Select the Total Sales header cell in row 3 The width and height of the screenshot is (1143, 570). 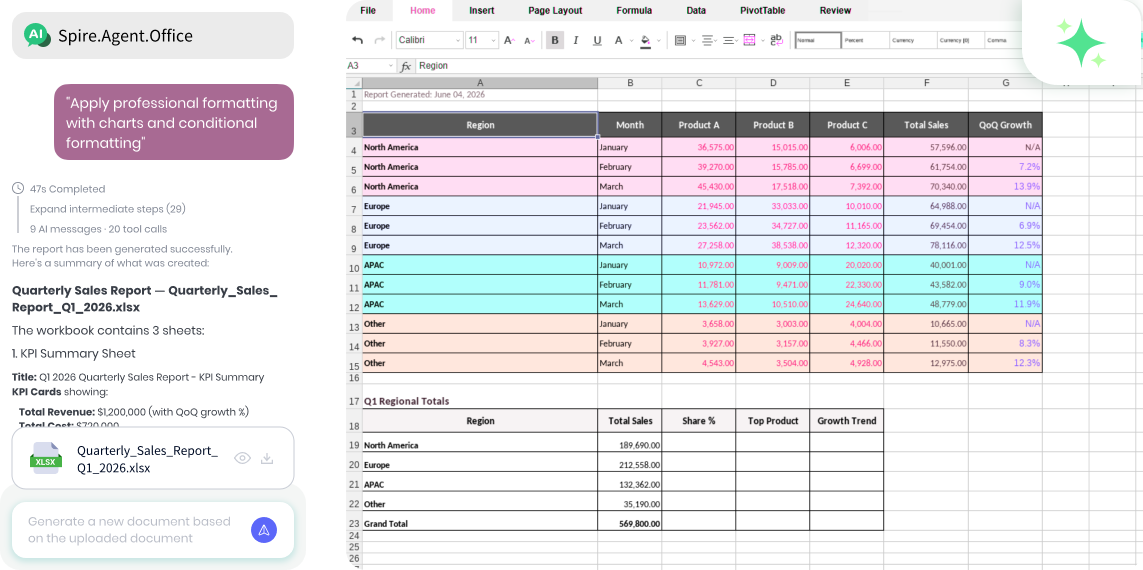[926, 125]
